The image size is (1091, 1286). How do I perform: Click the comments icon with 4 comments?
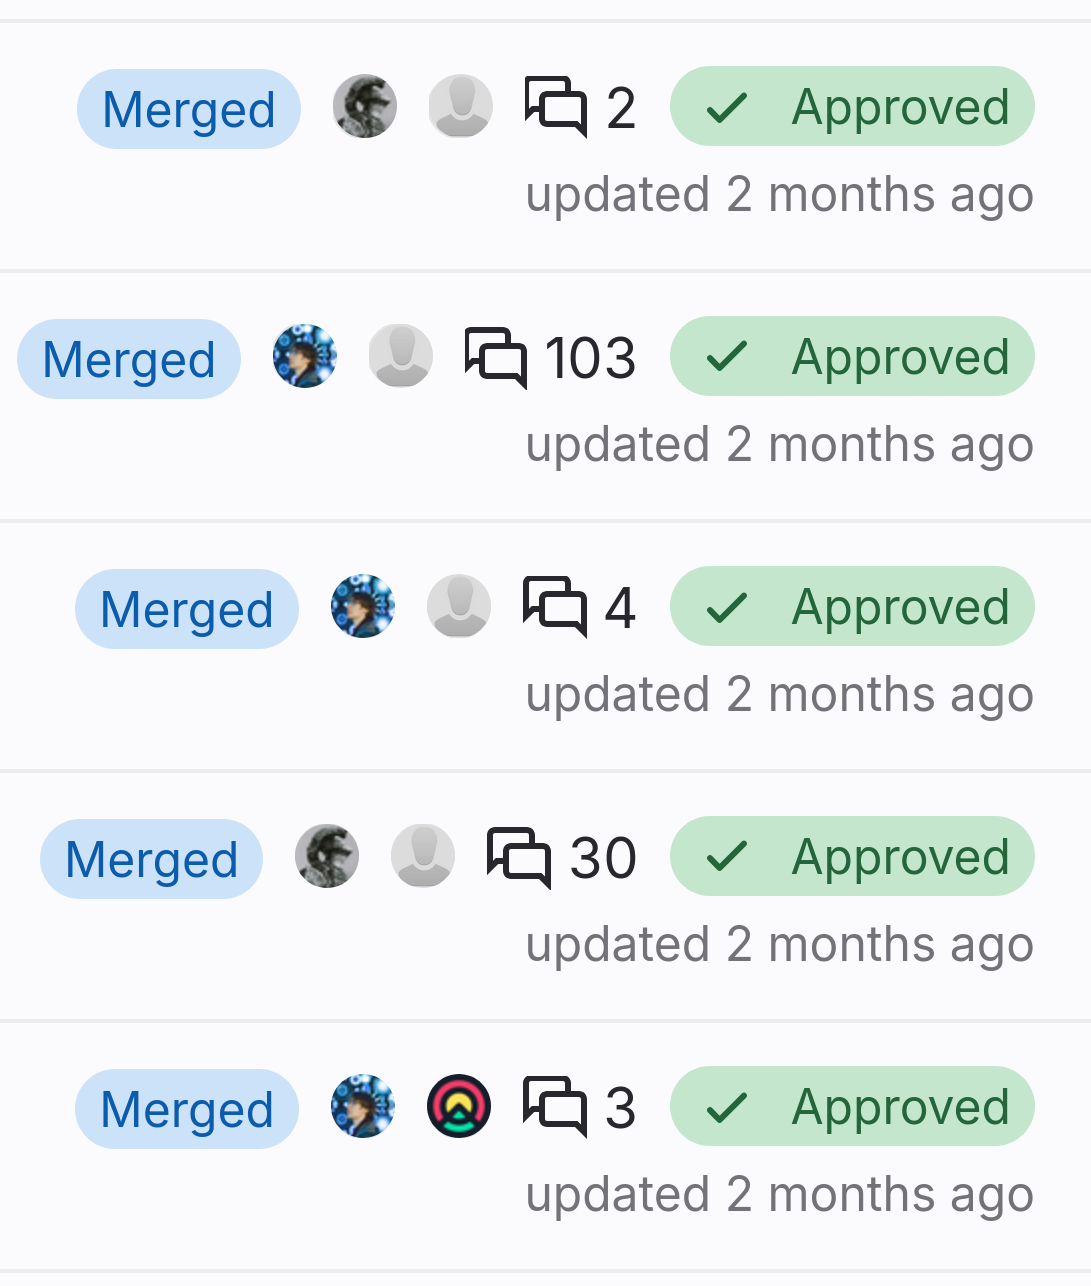(554, 606)
